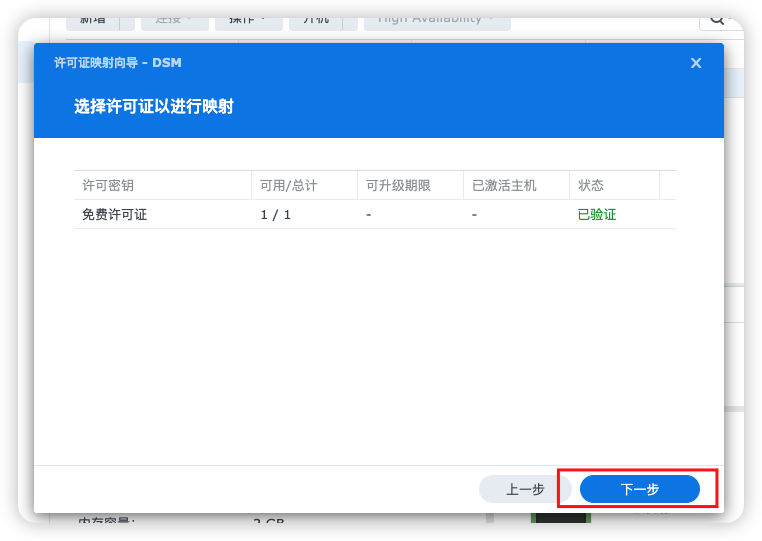Click the 许可密钥 column header
This screenshot has width=762, height=541.
pyautogui.click(x=162, y=185)
